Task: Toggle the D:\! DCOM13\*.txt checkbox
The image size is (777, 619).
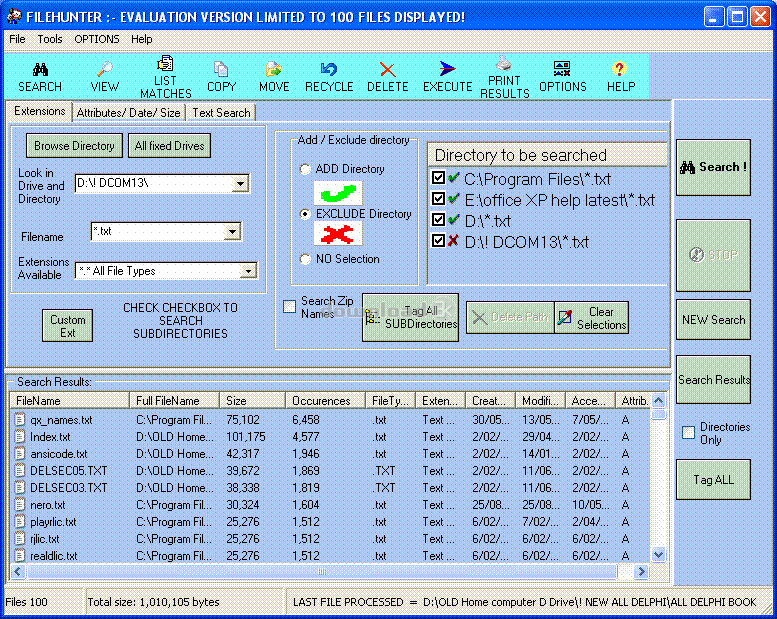Action: (438, 241)
